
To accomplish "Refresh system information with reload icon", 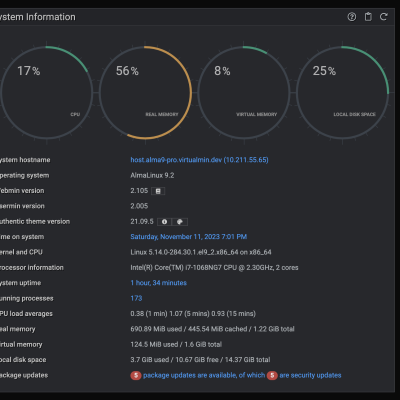I will [x=384, y=17].
